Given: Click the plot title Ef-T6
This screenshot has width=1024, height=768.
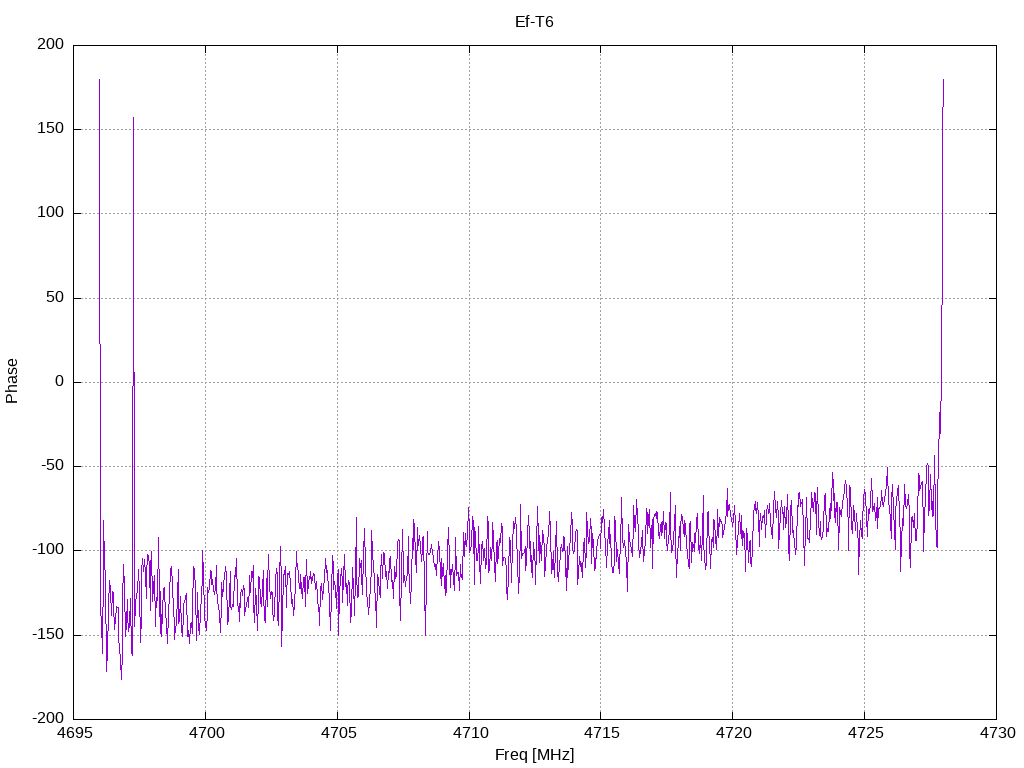Looking at the screenshot, I should 534,21.
